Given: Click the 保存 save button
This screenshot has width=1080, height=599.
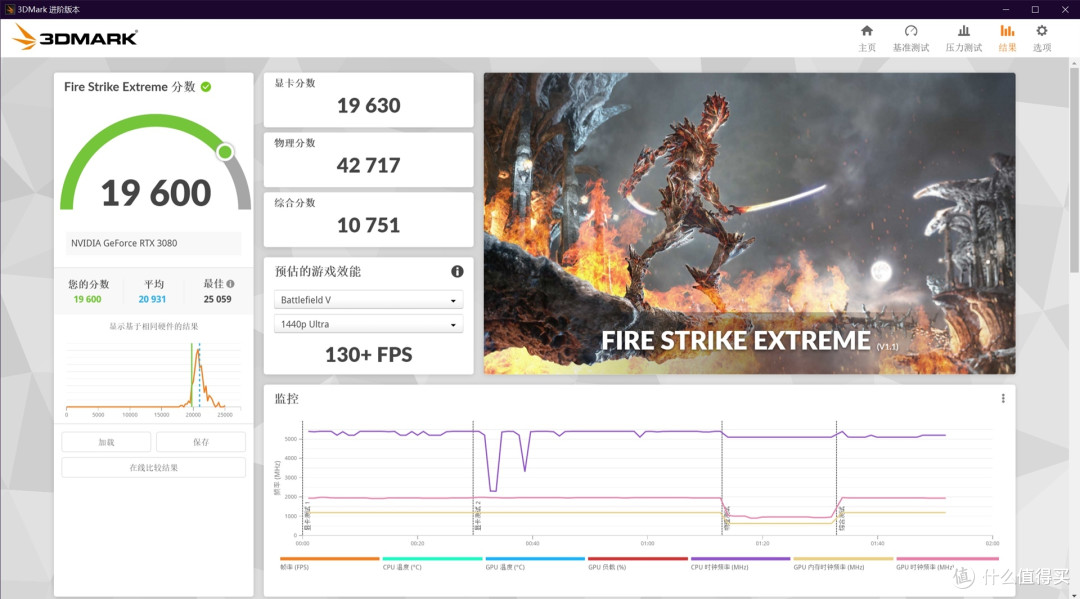Looking at the screenshot, I should coord(201,442).
